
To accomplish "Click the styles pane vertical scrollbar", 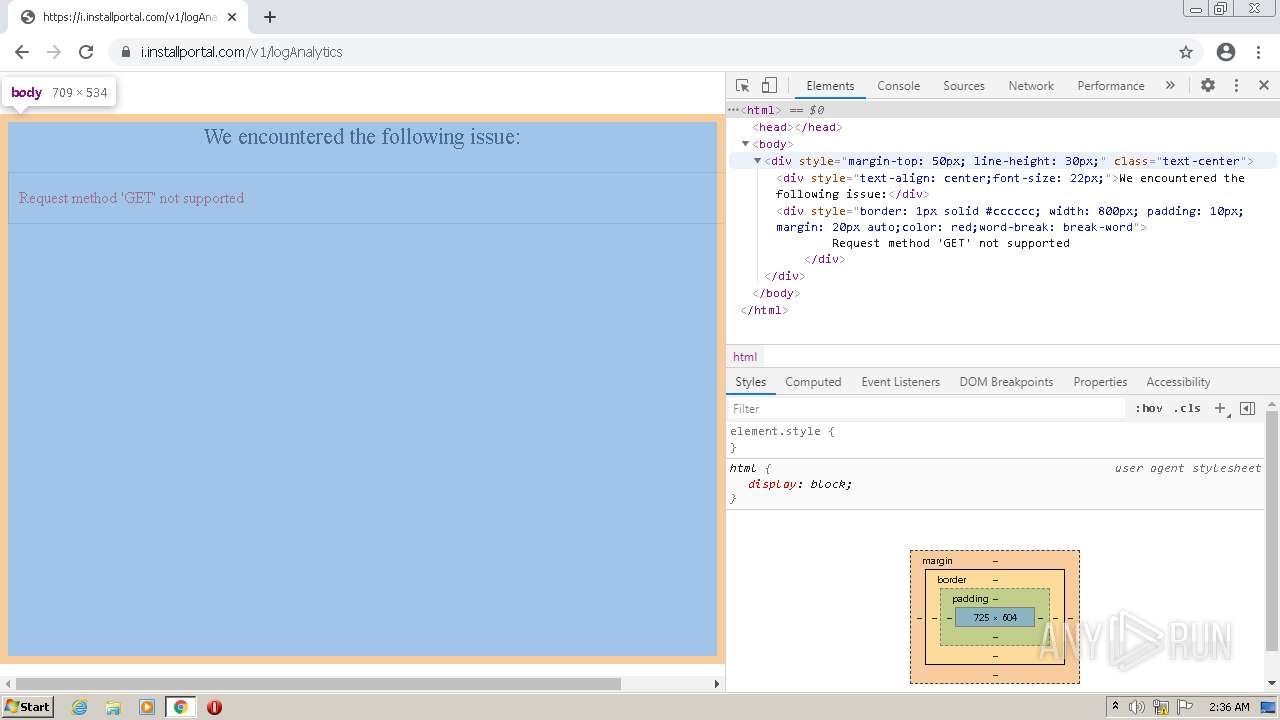I will pos(1272,530).
